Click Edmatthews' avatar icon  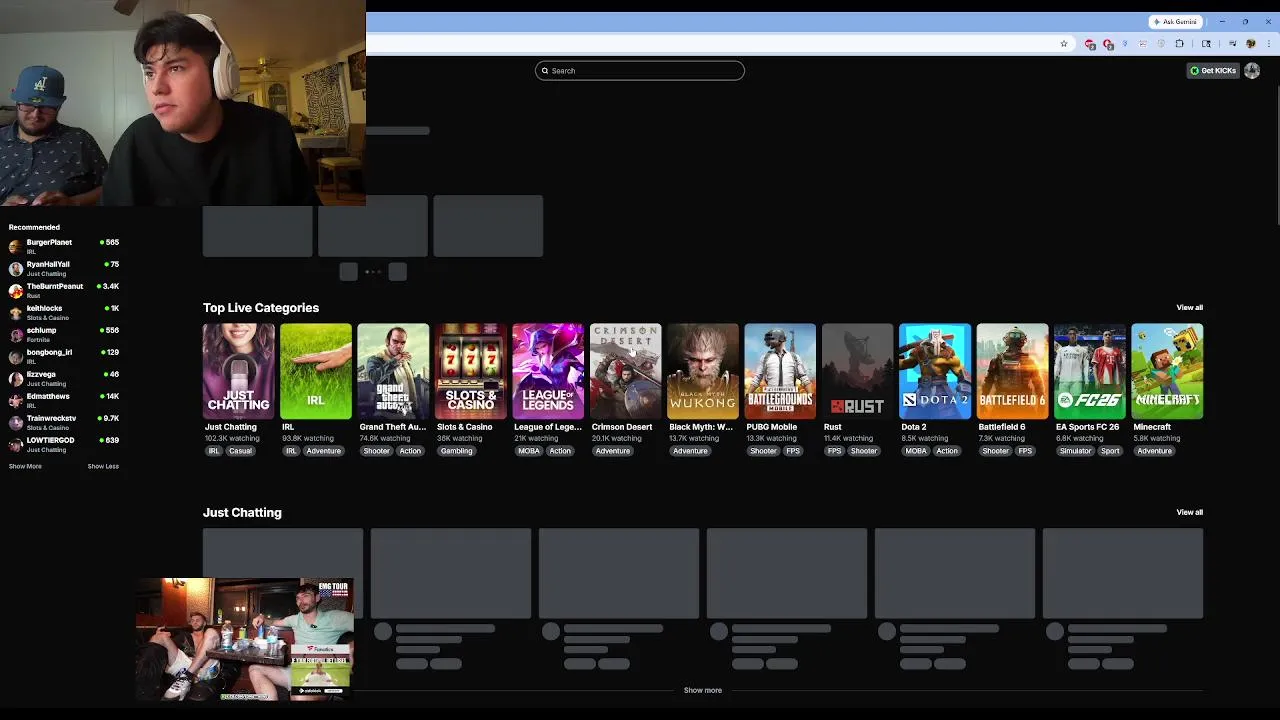16,400
